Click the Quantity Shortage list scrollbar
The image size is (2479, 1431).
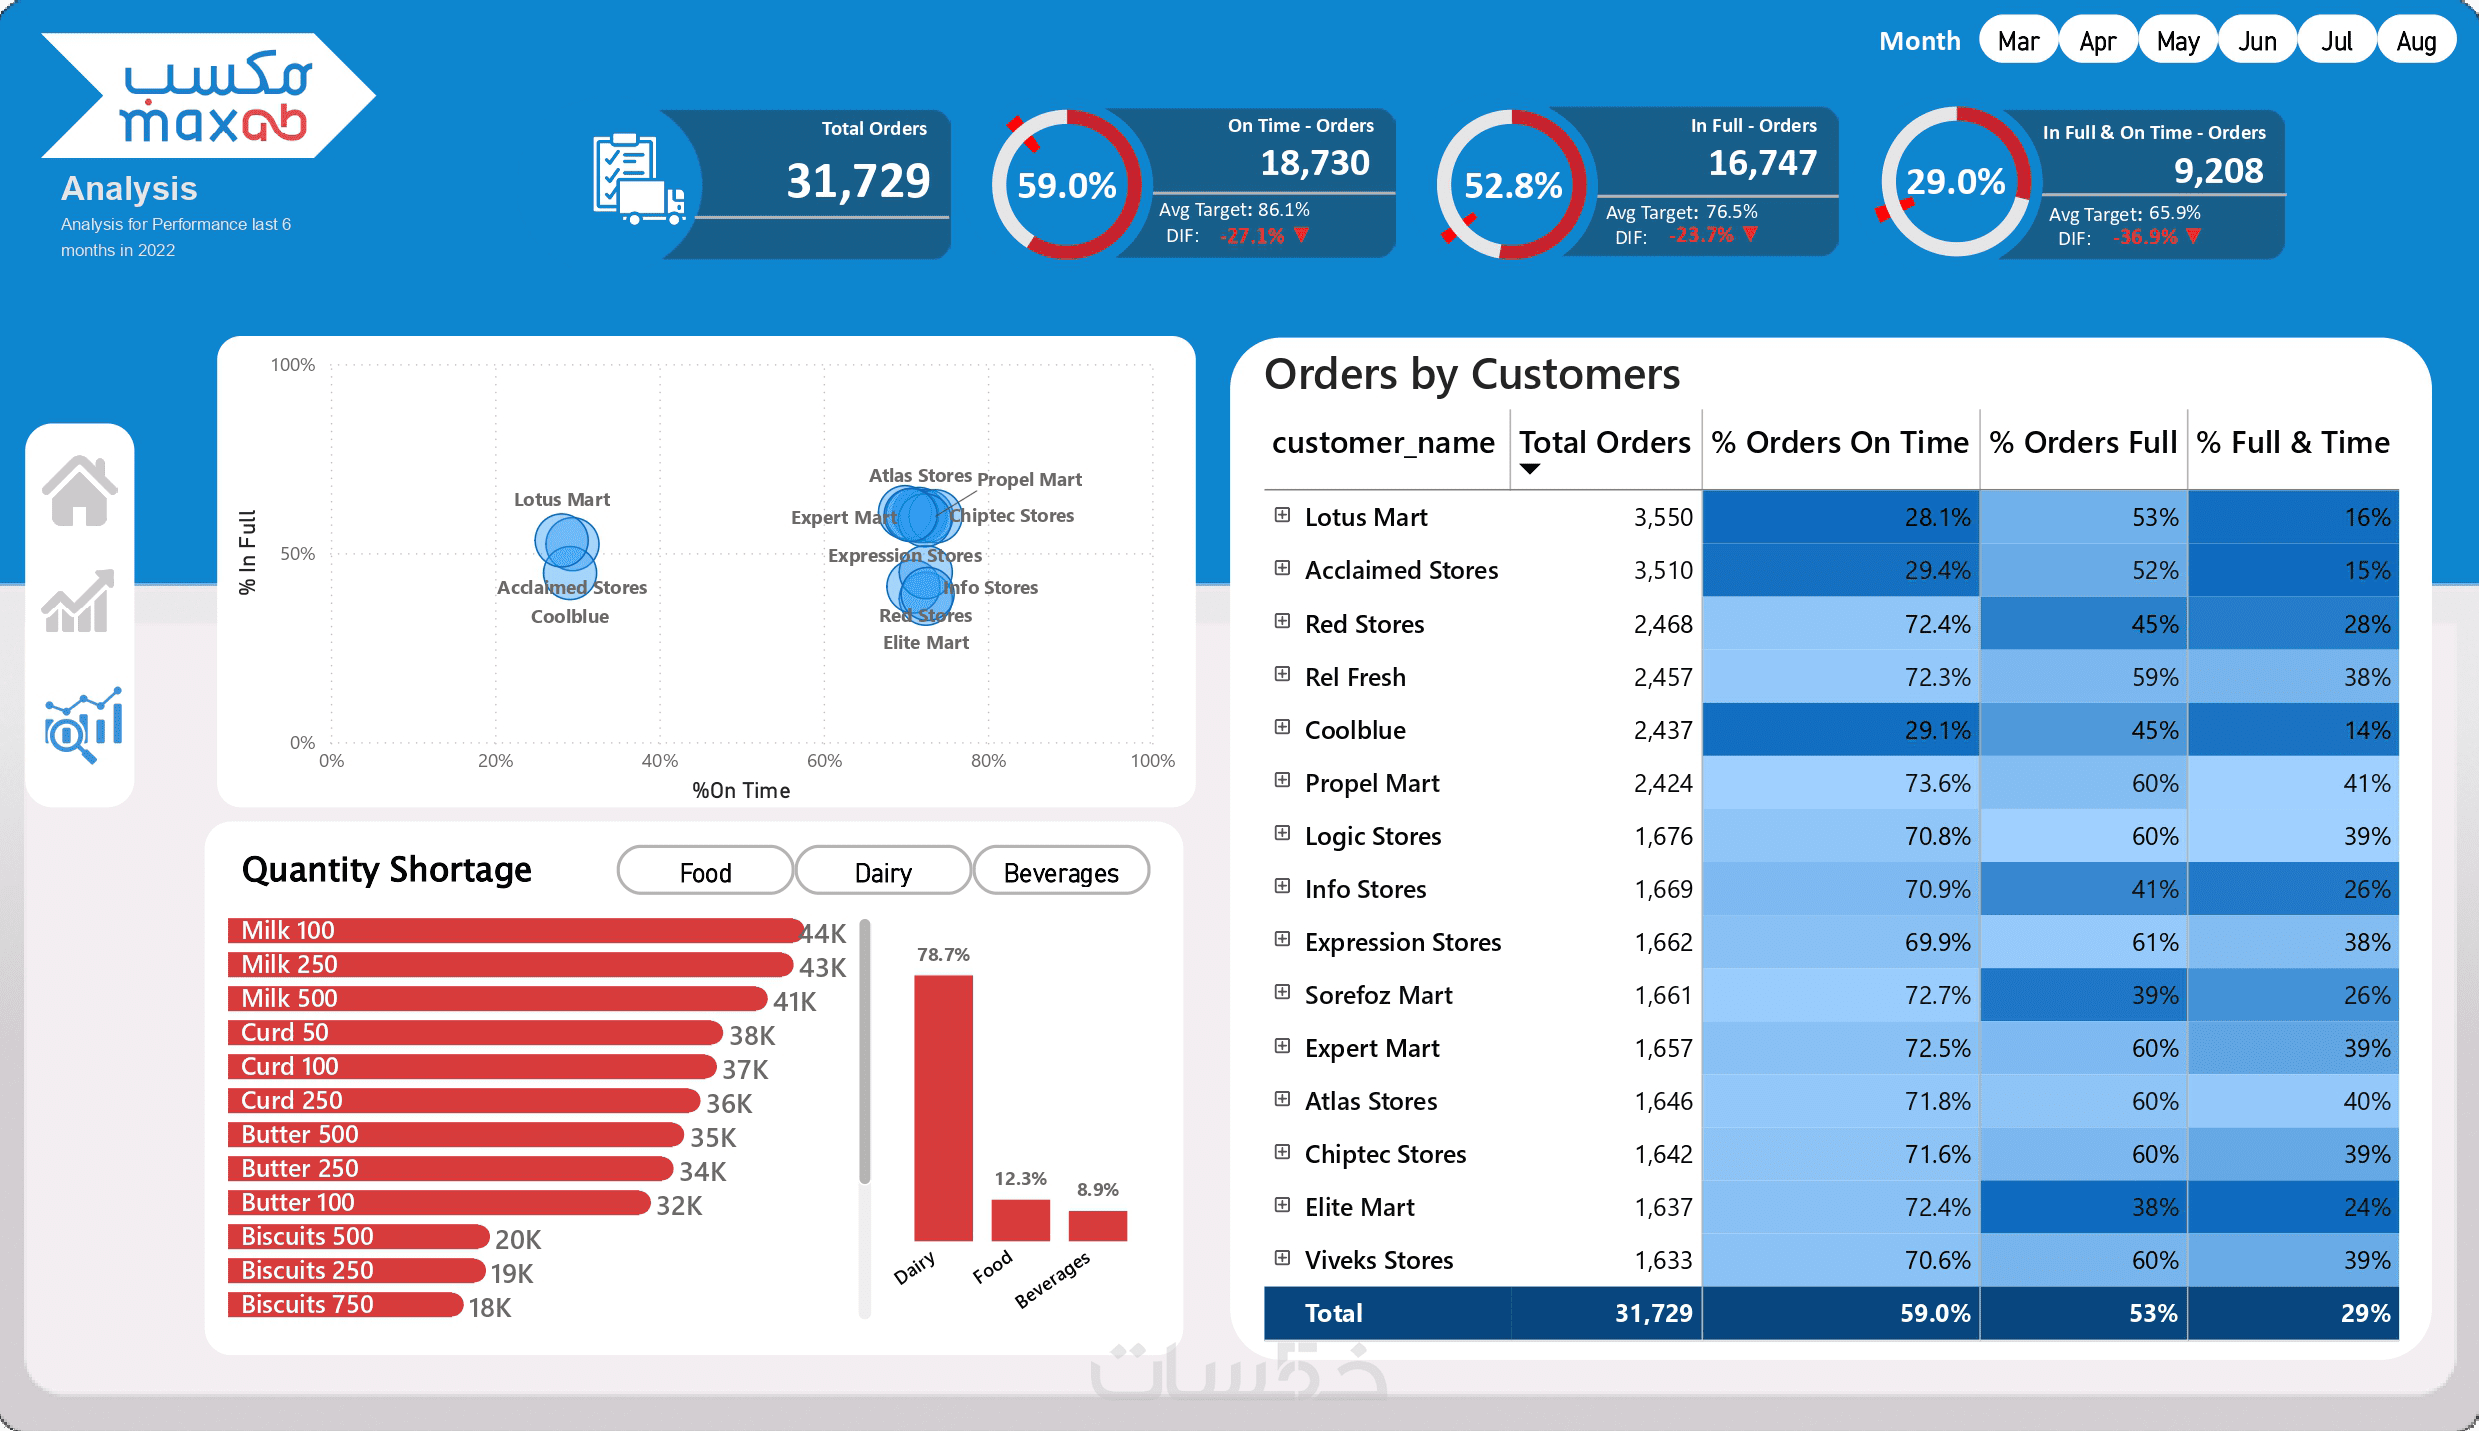pos(865,1050)
